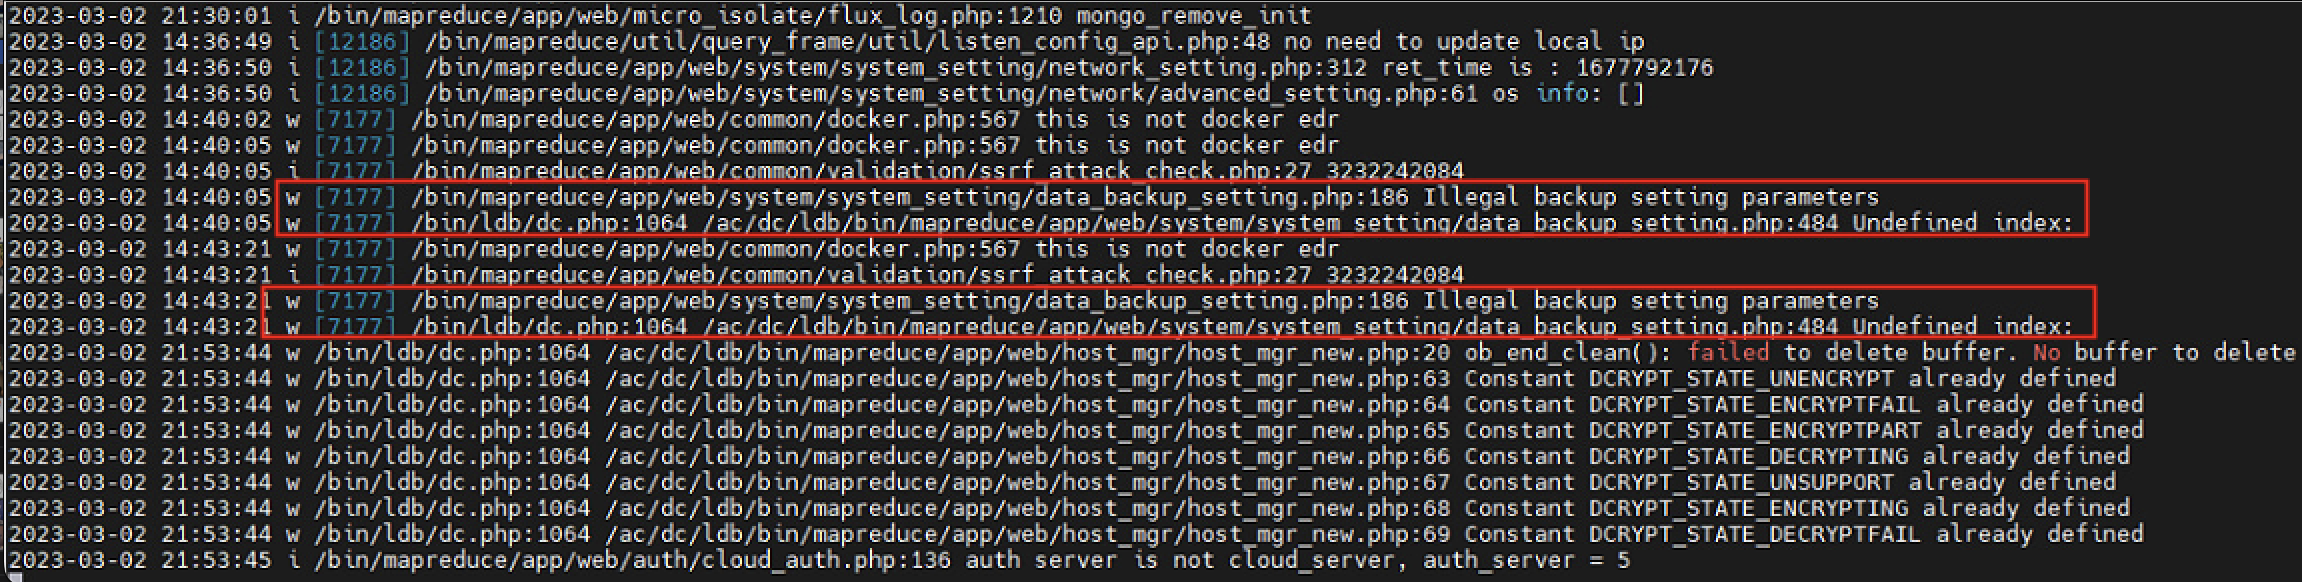Click the DCRYPT_STATE_ENCRYPTPART constant name
Image resolution: width=2302 pixels, height=582 pixels.
[1755, 430]
